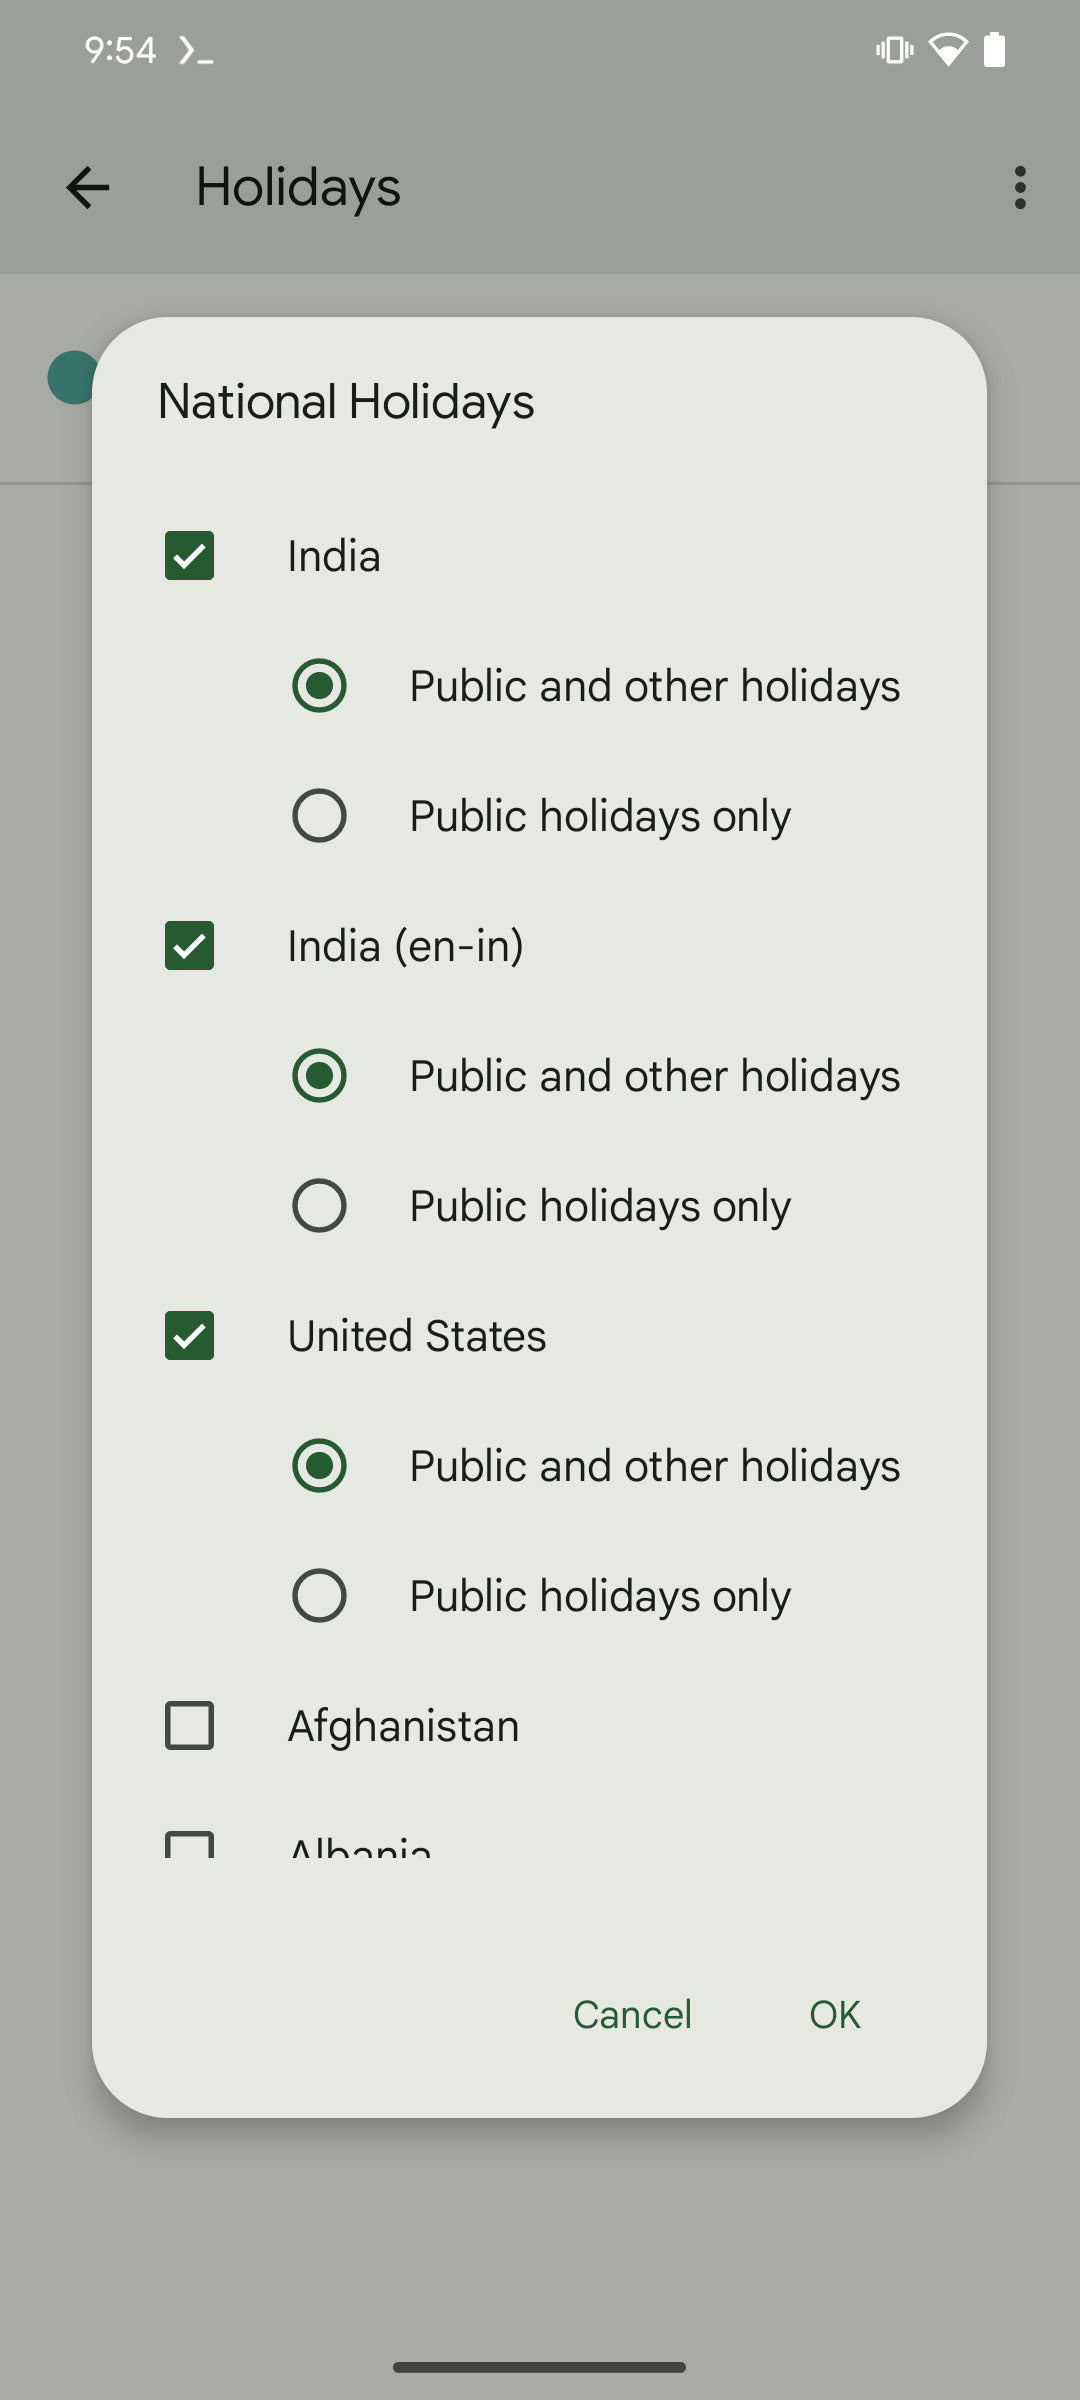Uncheck the India checkbox
1080x2400 pixels.
pos(189,556)
